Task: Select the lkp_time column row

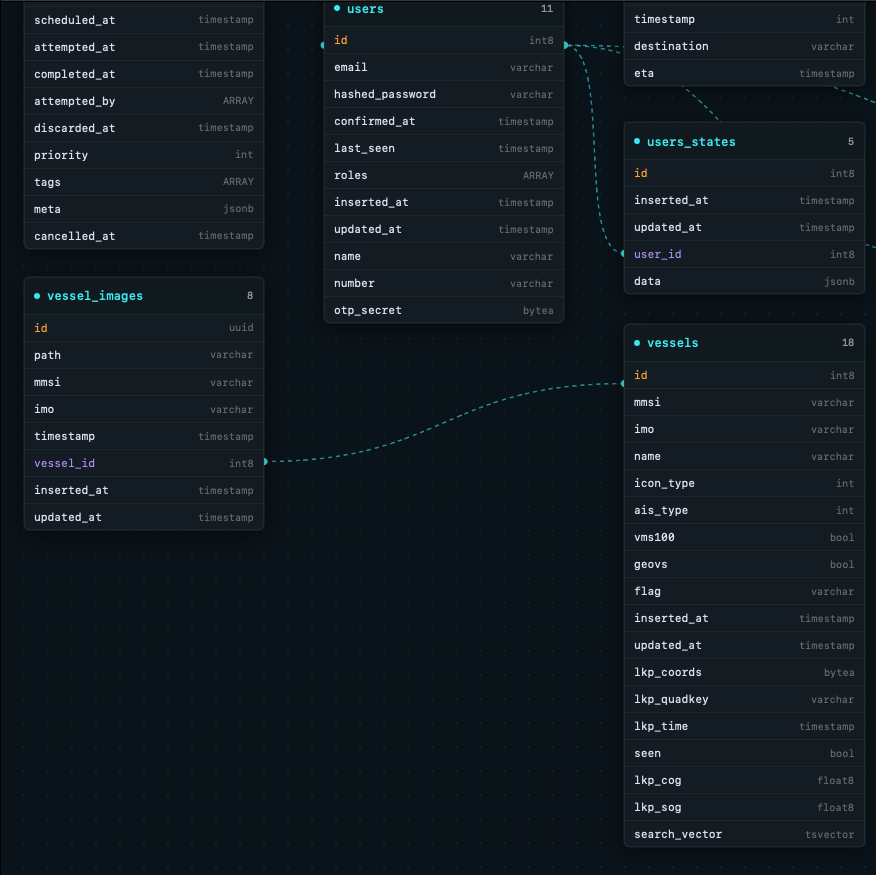Action: [x=744, y=726]
